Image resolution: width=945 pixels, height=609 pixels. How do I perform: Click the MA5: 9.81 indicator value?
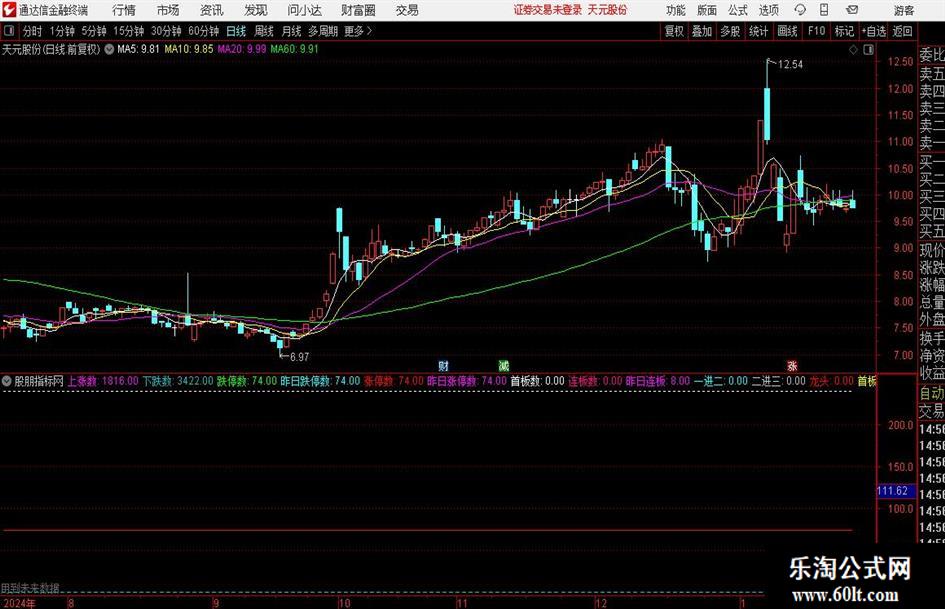pyautogui.click(x=138, y=49)
